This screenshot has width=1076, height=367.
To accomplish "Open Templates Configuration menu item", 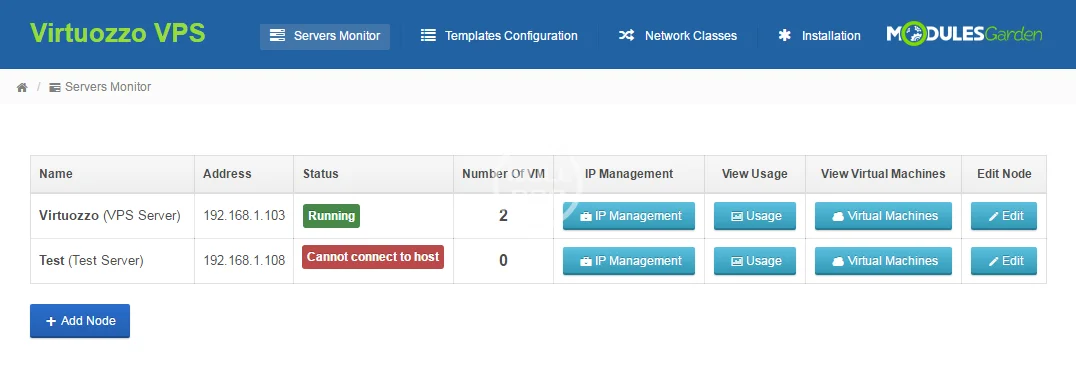I will click(x=499, y=36).
